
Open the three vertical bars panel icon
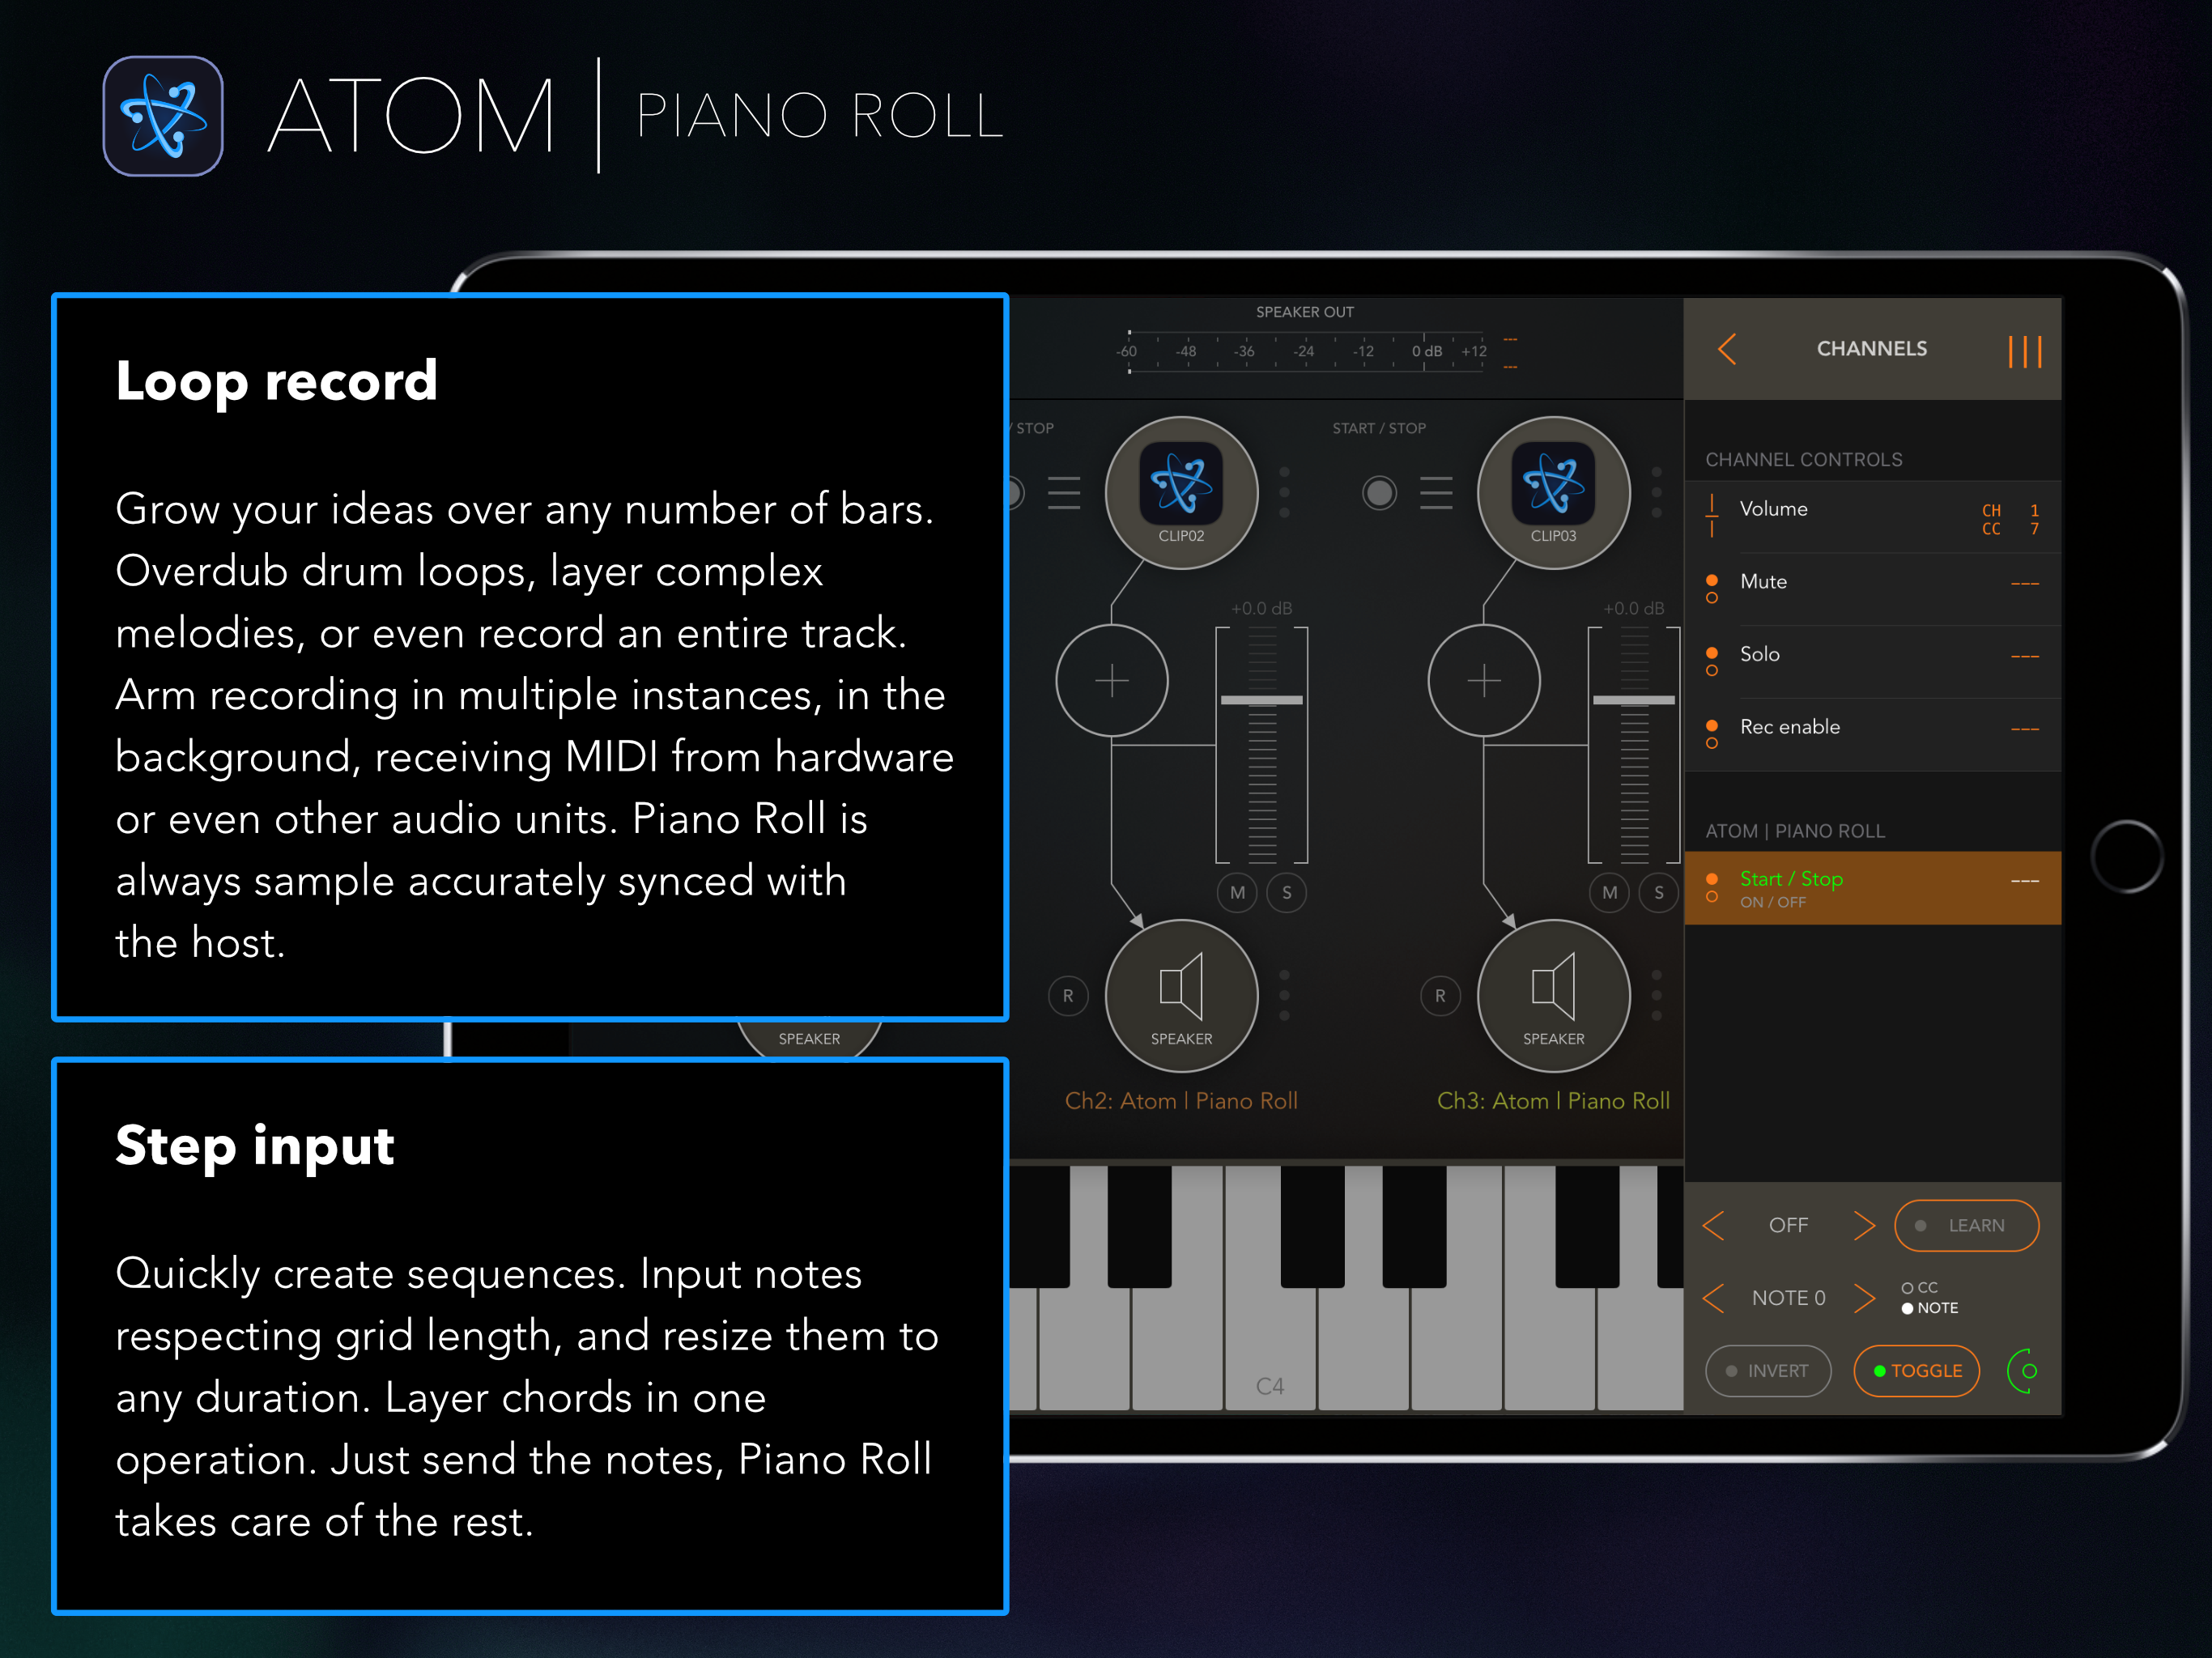[2024, 351]
